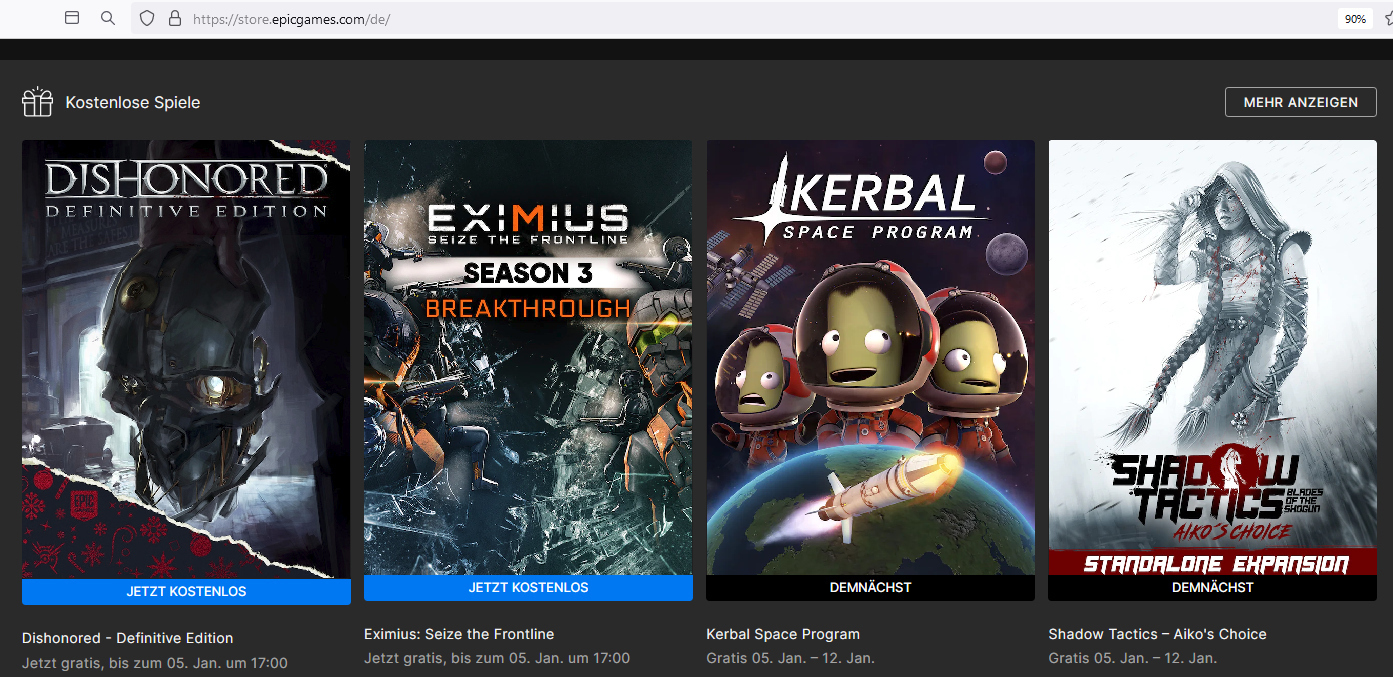Click Kerbal's 'Gratis 05. Jan. – 12. Jan.' text

pos(790,659)
